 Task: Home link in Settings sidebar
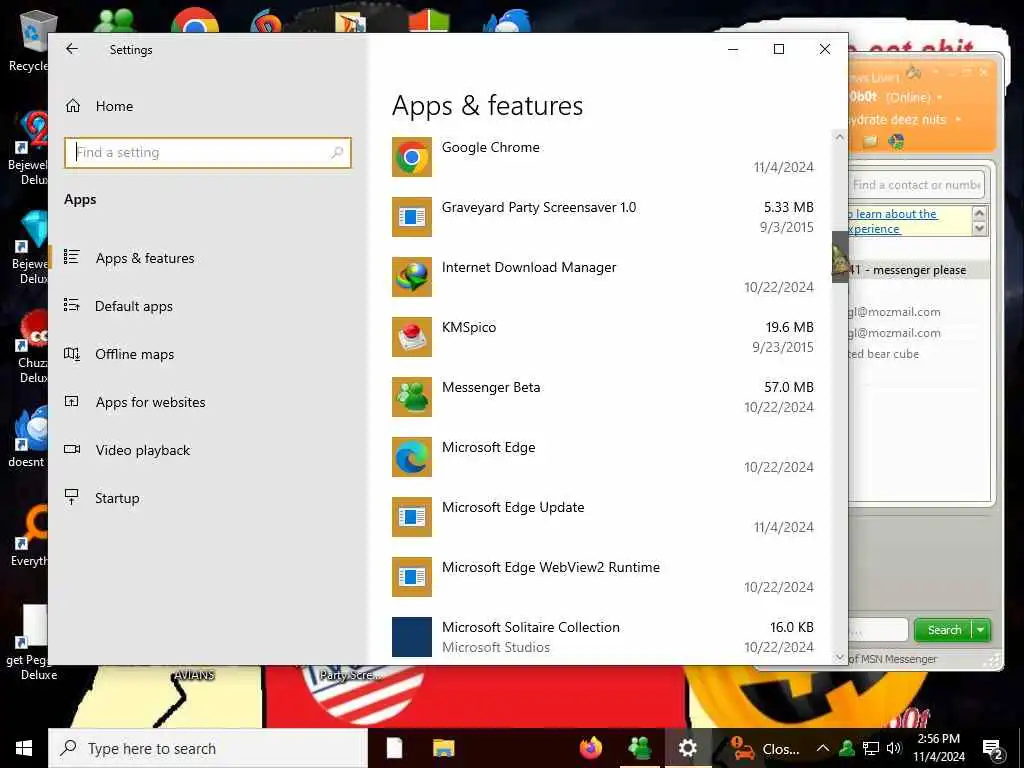[114, 106]
